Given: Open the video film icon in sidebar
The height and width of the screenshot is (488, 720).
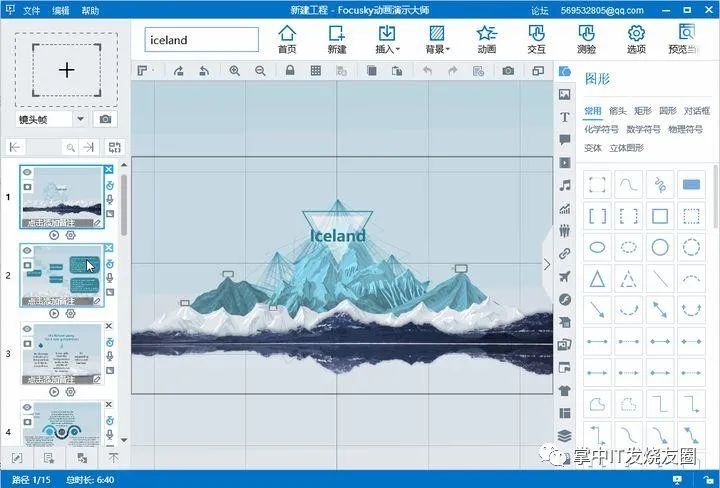Looking at the screenshot, I should pos(565,163).
